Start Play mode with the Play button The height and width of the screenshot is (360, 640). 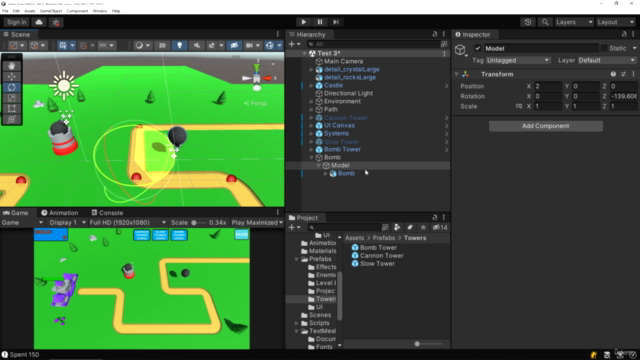(303, 22)
